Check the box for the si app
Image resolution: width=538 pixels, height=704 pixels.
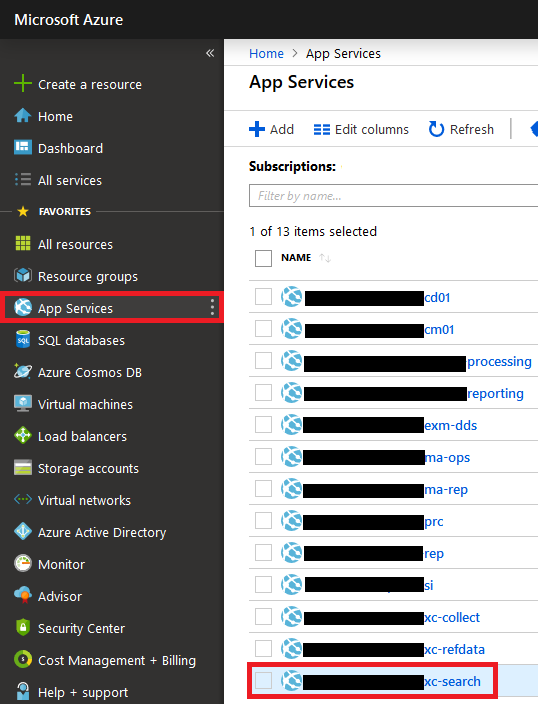(263, 584)
